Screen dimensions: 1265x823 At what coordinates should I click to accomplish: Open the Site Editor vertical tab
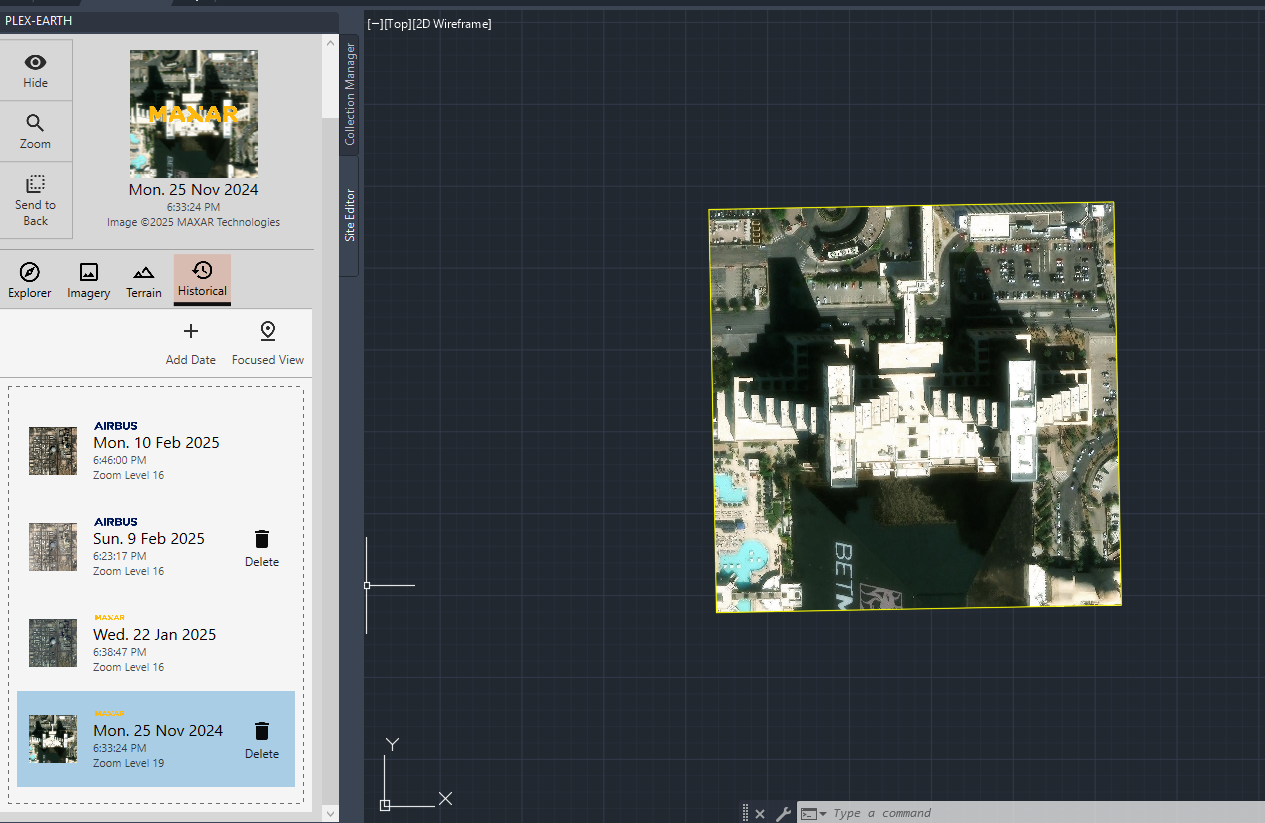coord(350,215)
